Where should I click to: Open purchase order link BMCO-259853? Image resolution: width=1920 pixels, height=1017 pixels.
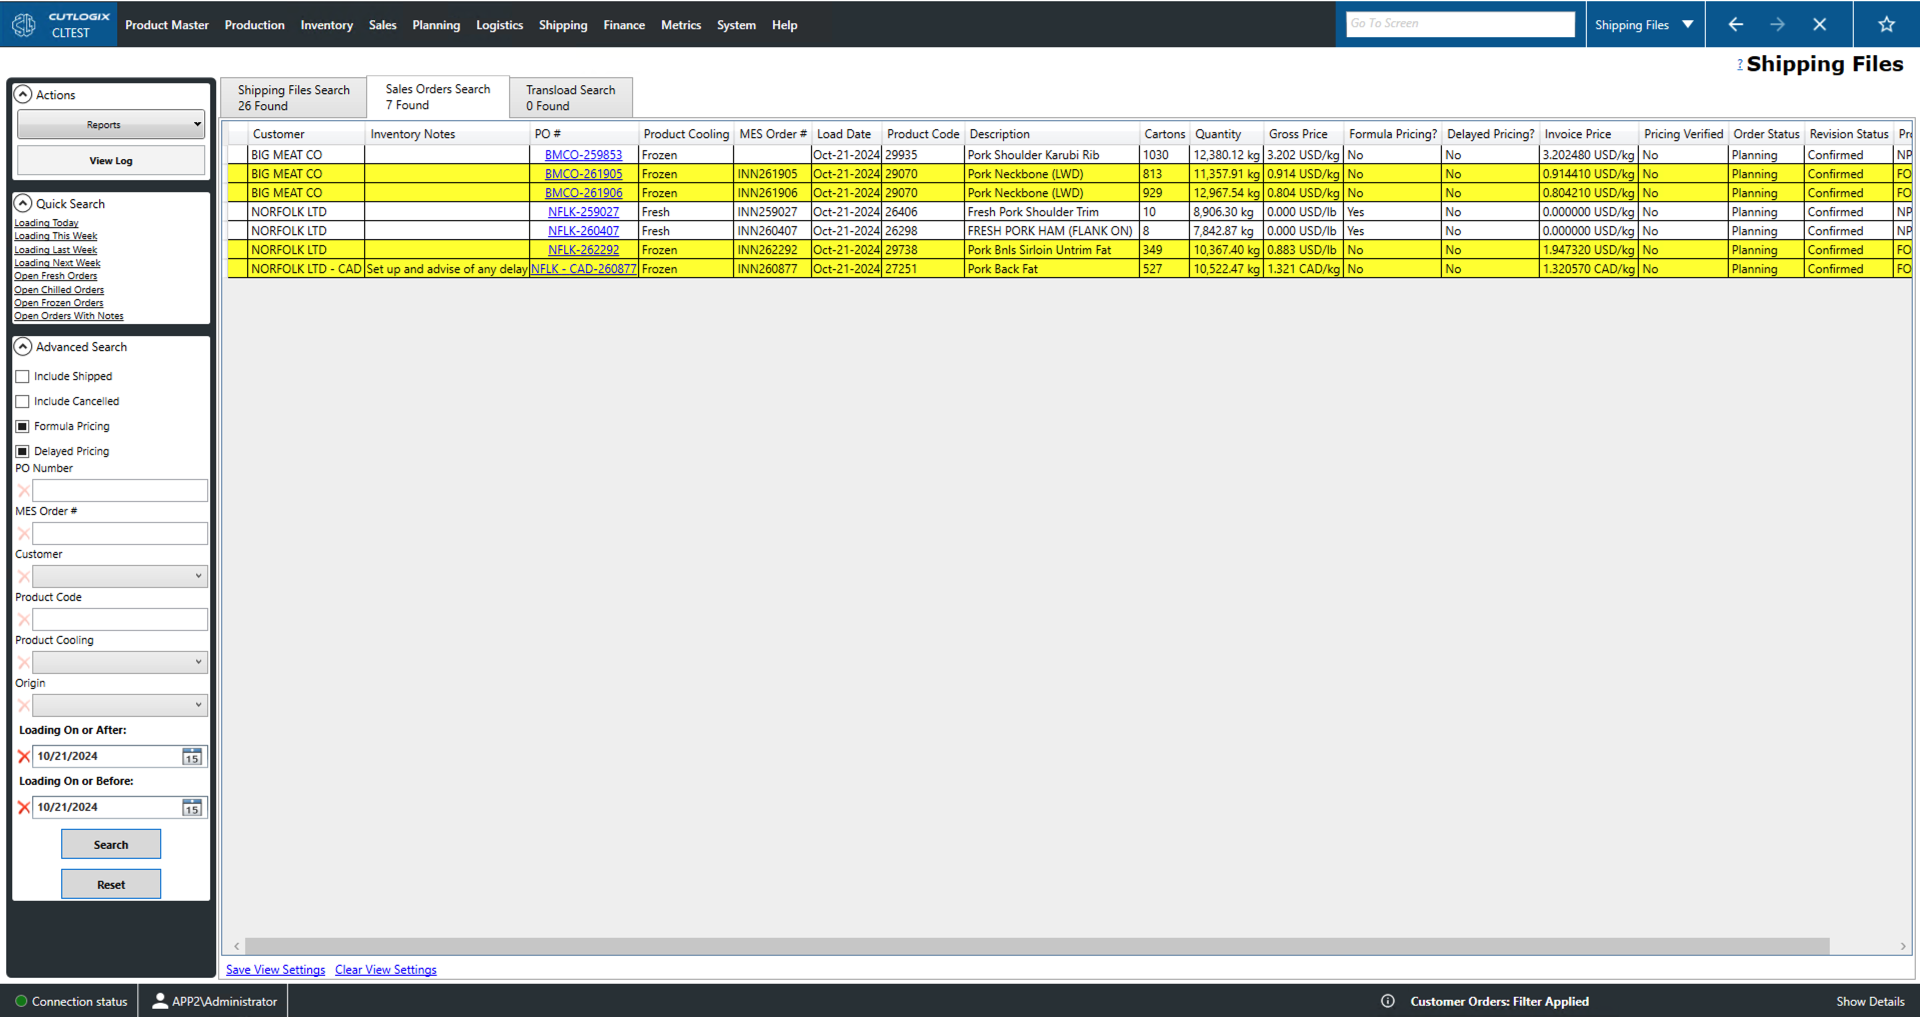click(x=583, y=154)
